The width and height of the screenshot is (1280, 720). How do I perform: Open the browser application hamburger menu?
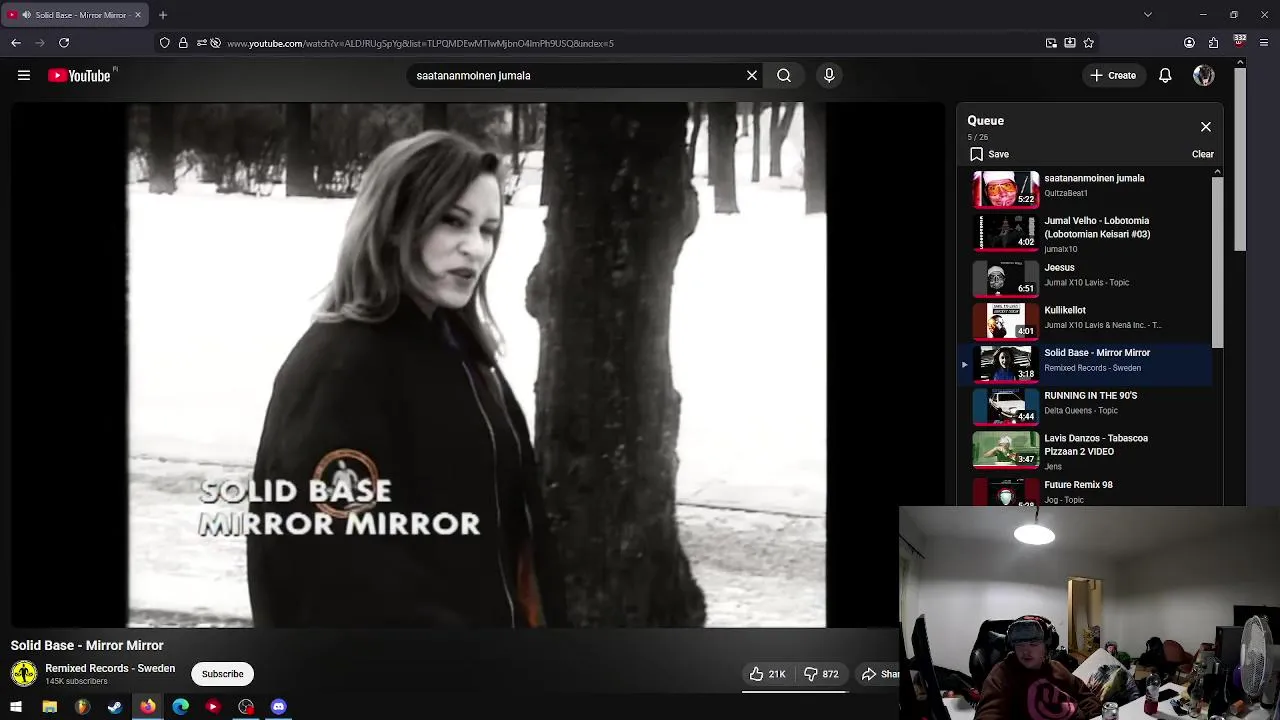click(1265, 43)
